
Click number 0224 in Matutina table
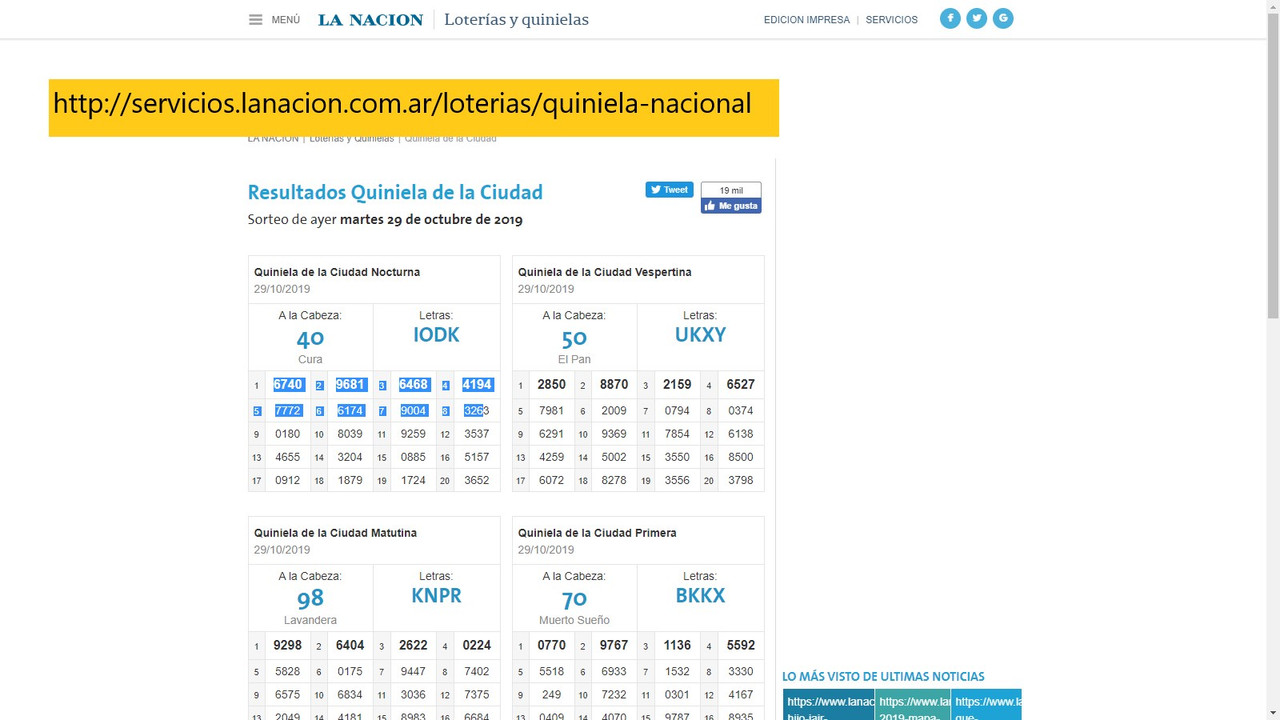[x=477, y=645]
